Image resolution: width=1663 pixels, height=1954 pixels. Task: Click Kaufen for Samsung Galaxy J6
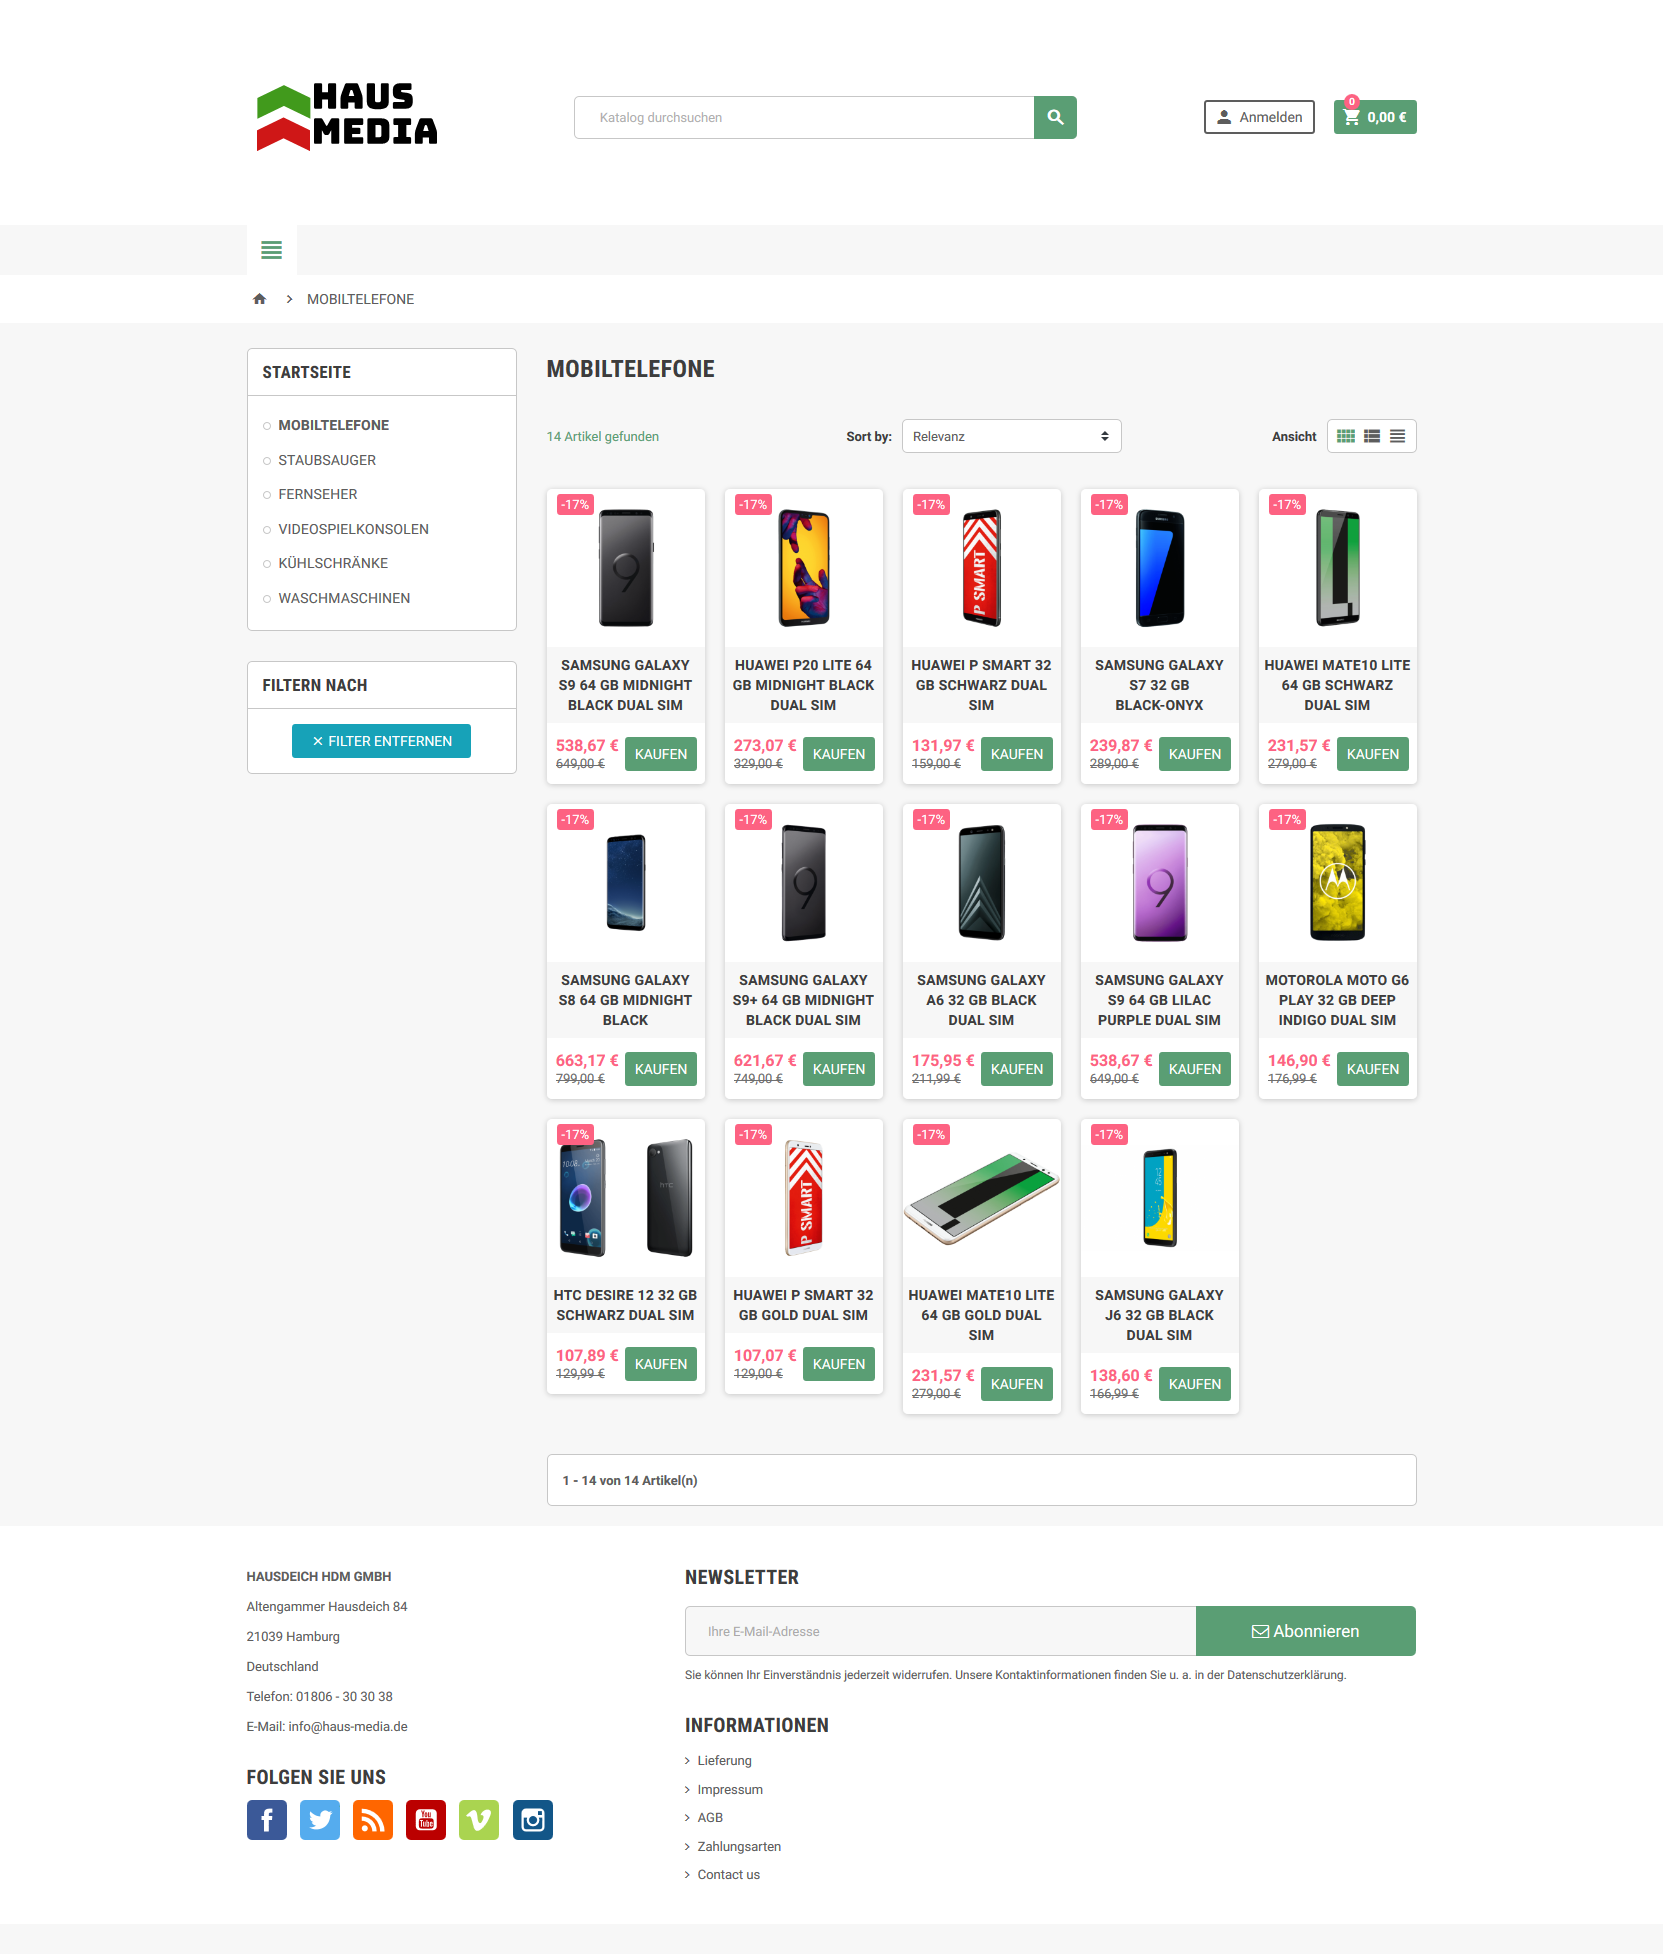tap(1195, 1384)
